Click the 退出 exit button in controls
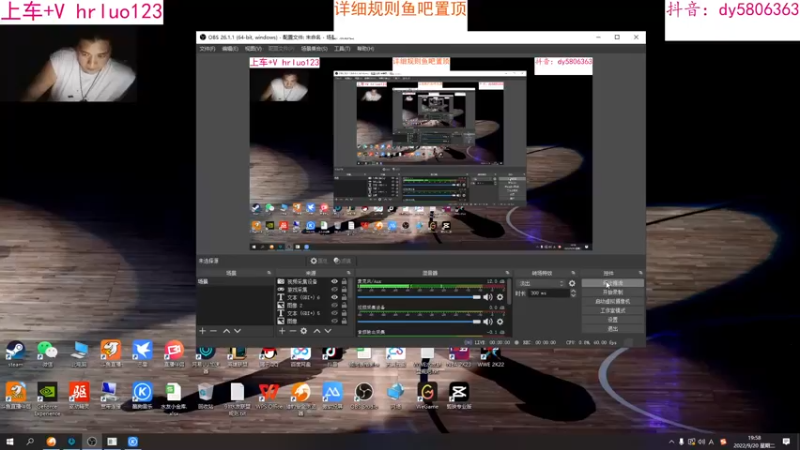The width and height of the screenshot is (800, 450). (613, 329)
